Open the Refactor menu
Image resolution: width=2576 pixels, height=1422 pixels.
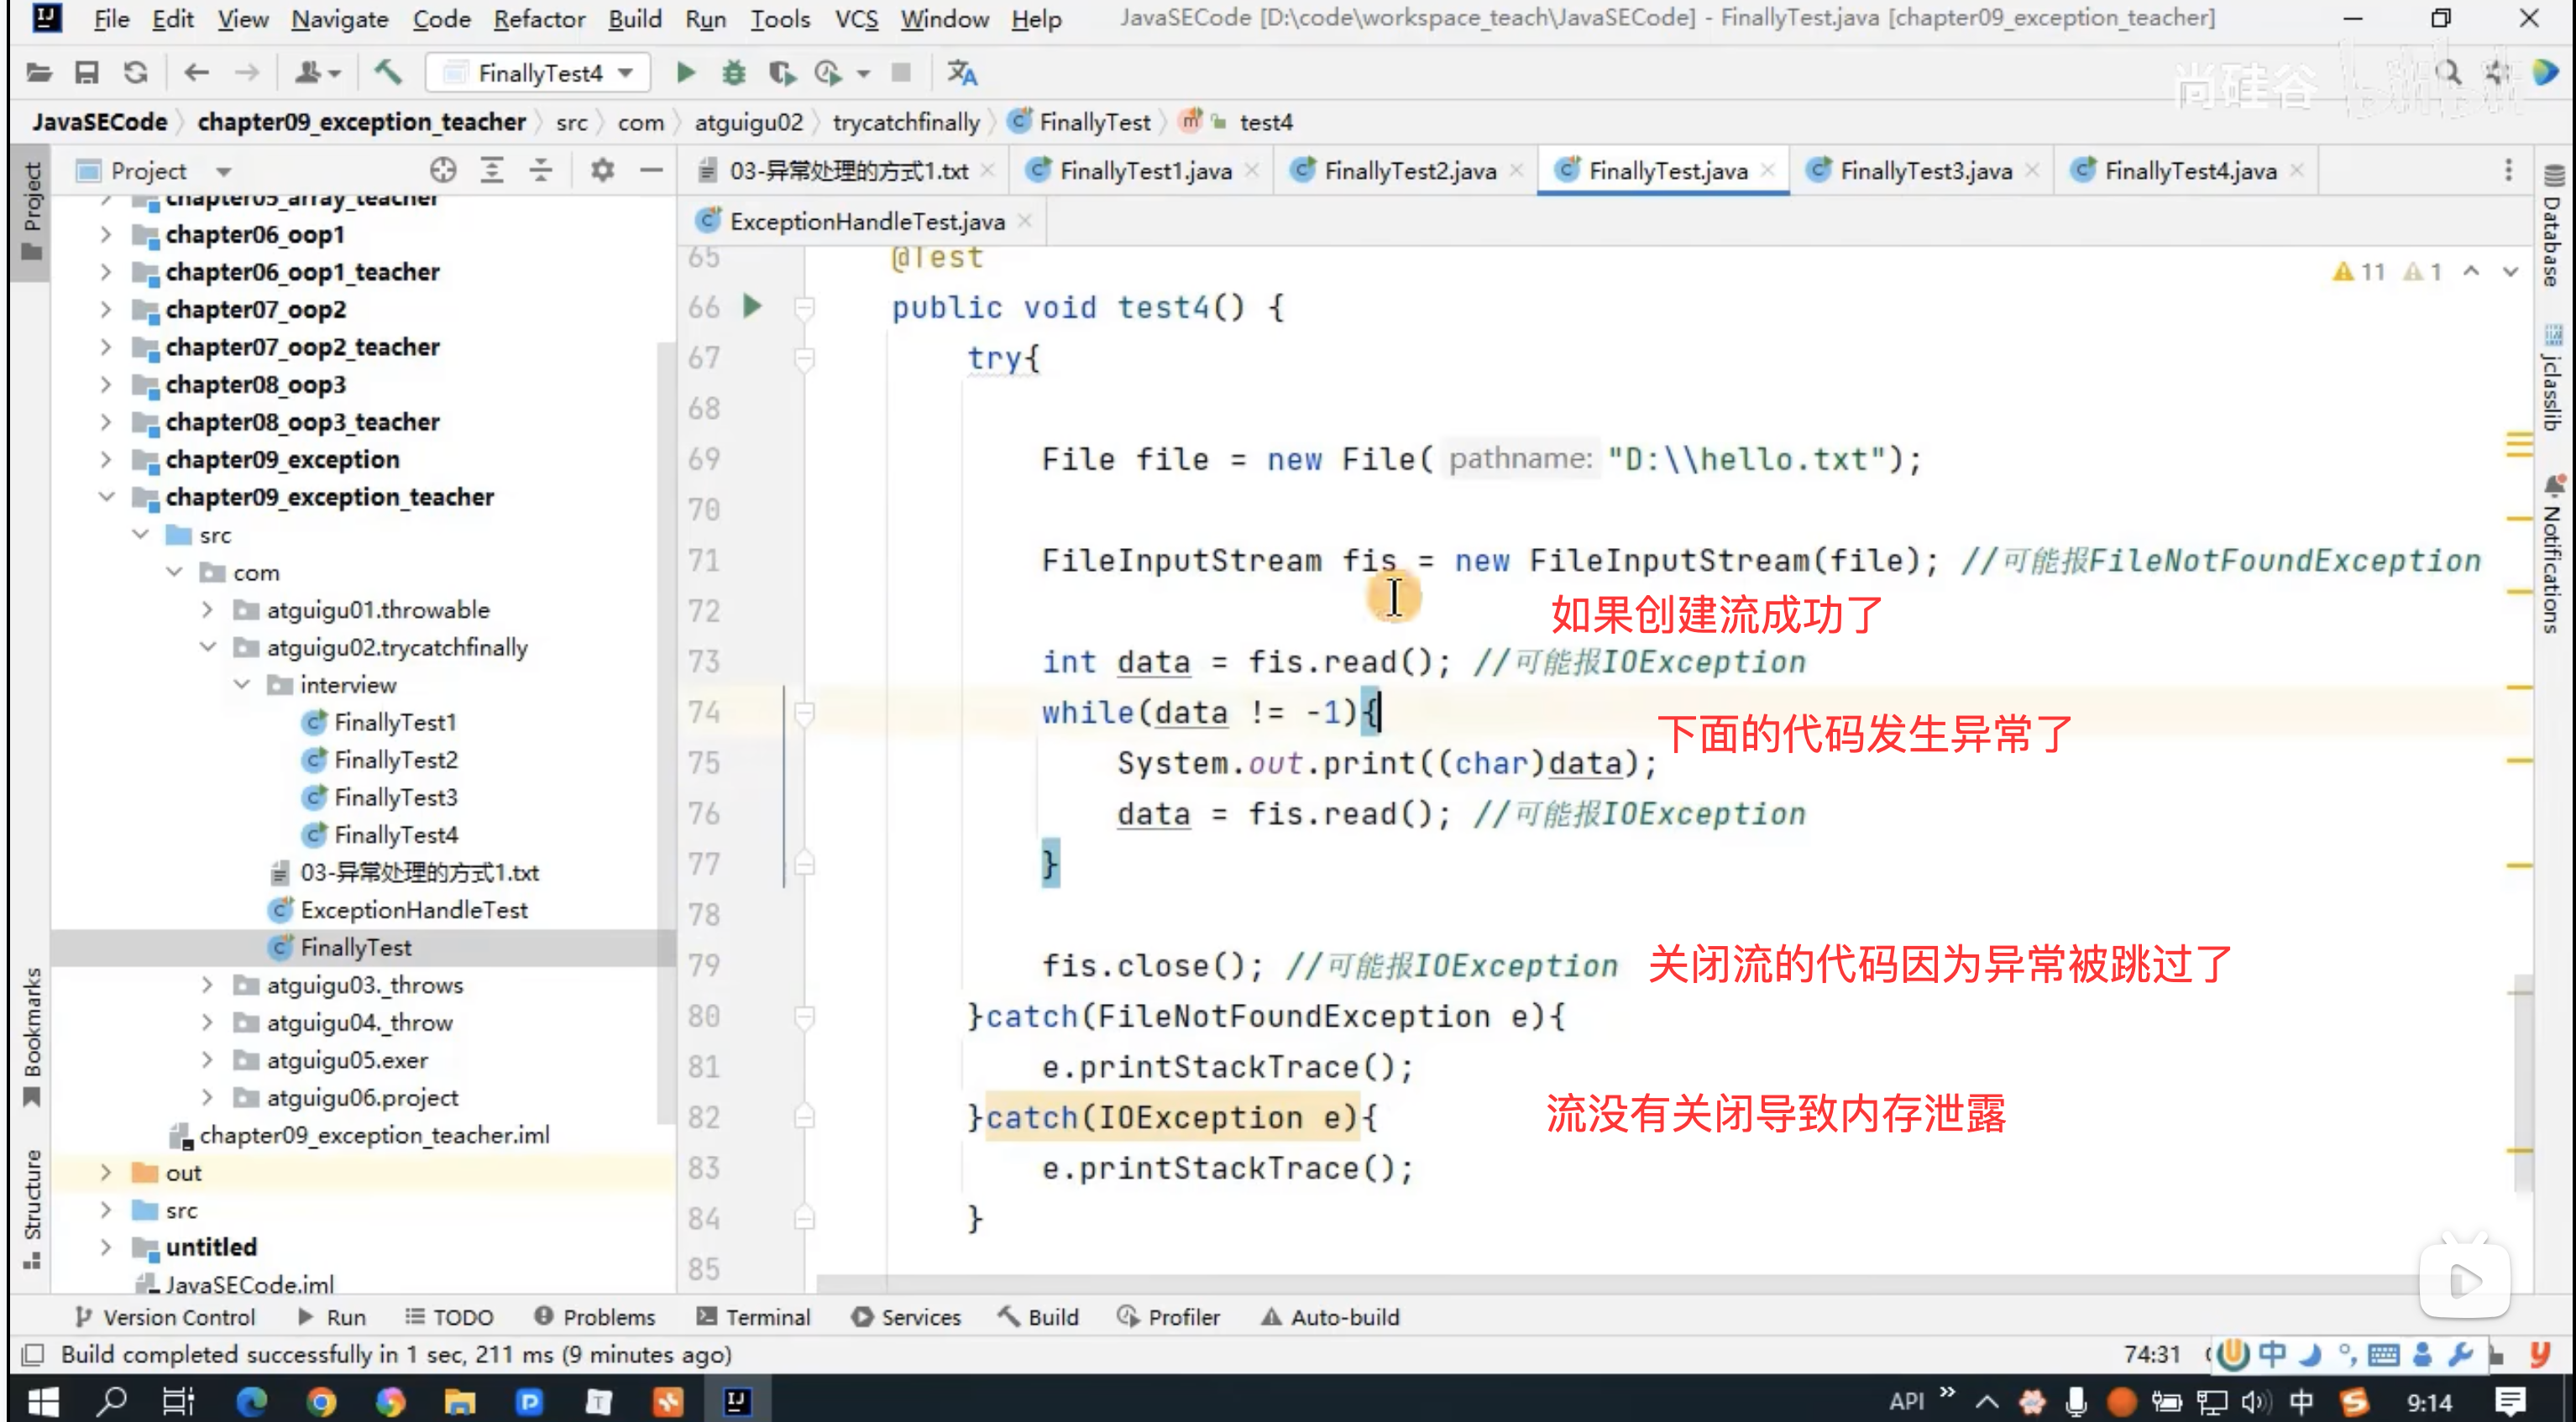[538, 19]
